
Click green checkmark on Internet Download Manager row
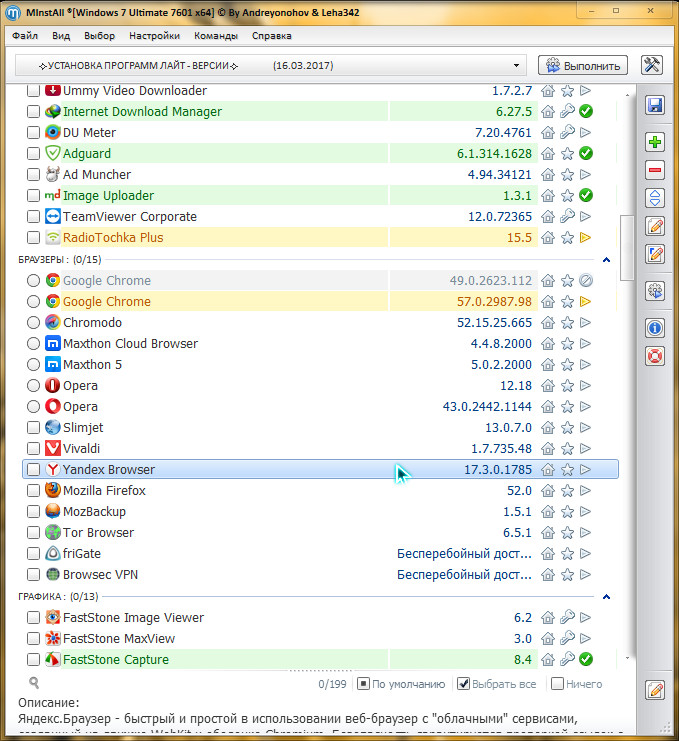pyautogui.click(x=586, y=112)
